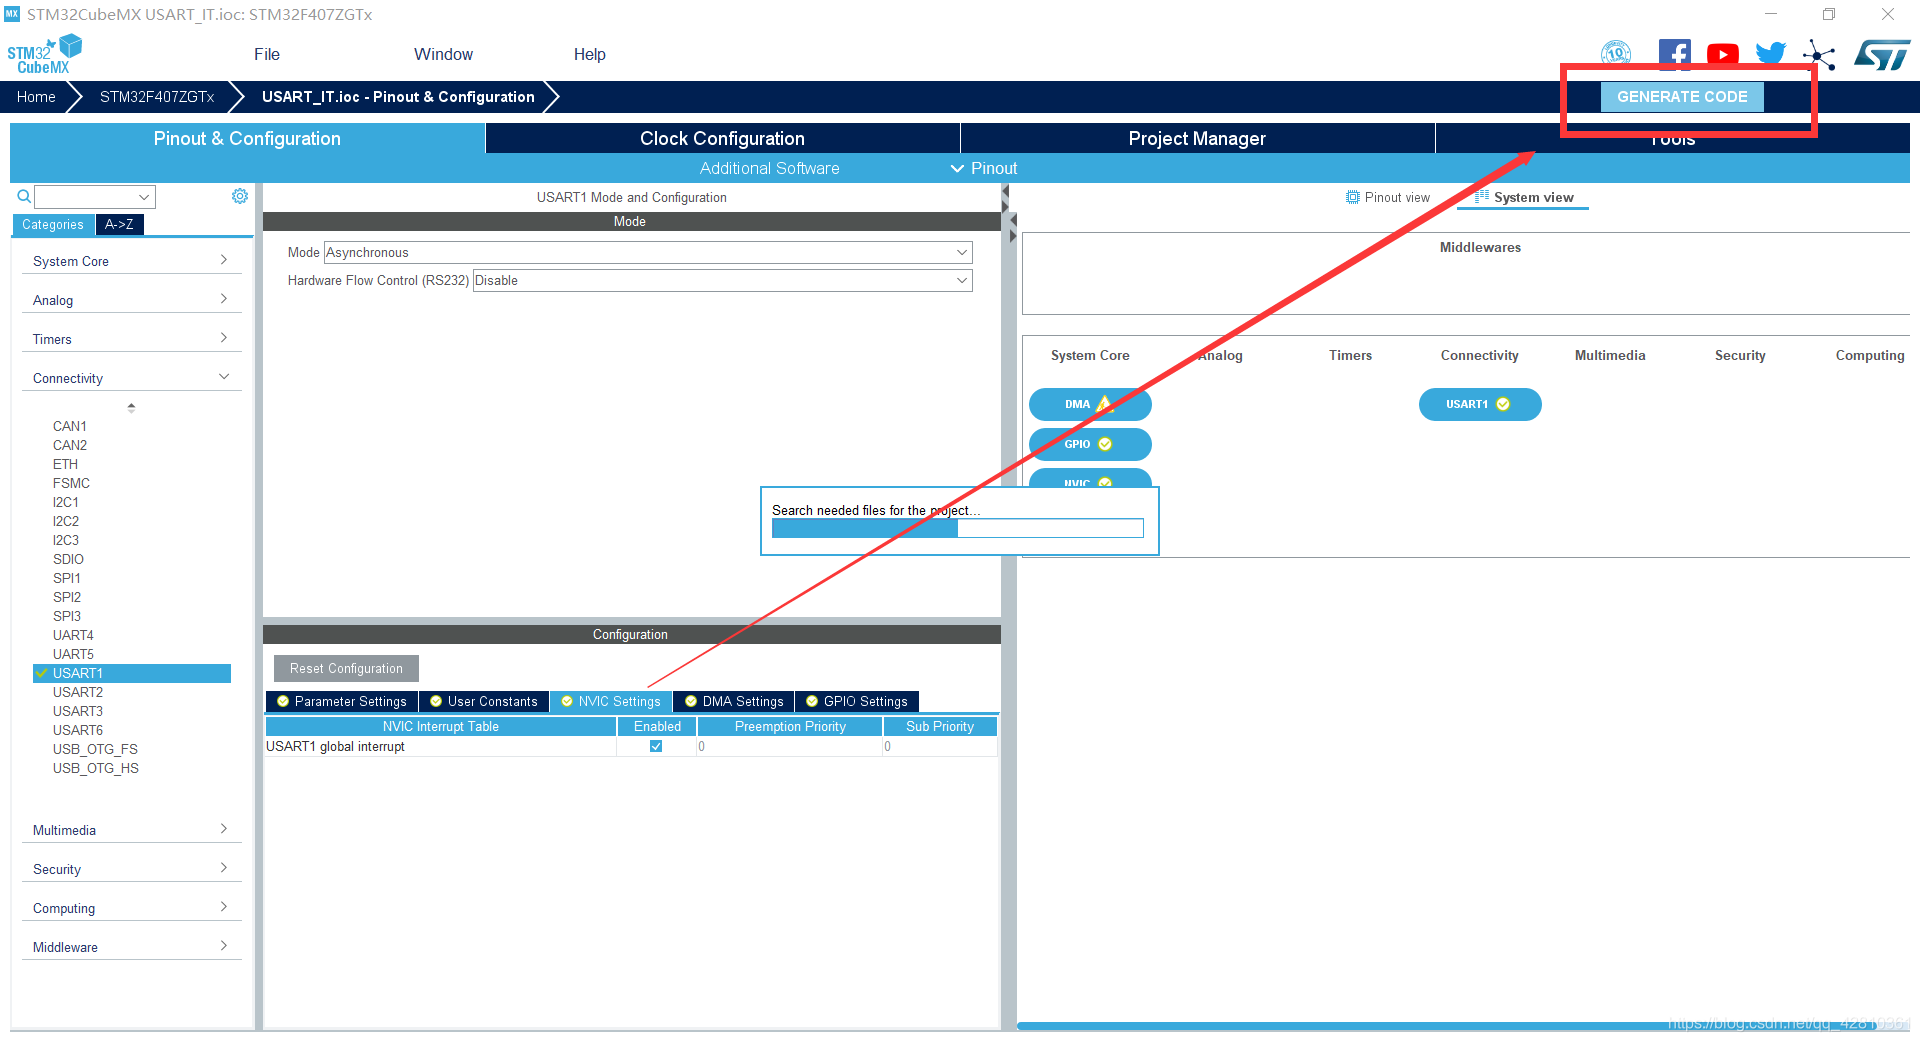Click the ST community network icon
This screenshot has height=1042, width=1920.
(x=1819, y=55)
